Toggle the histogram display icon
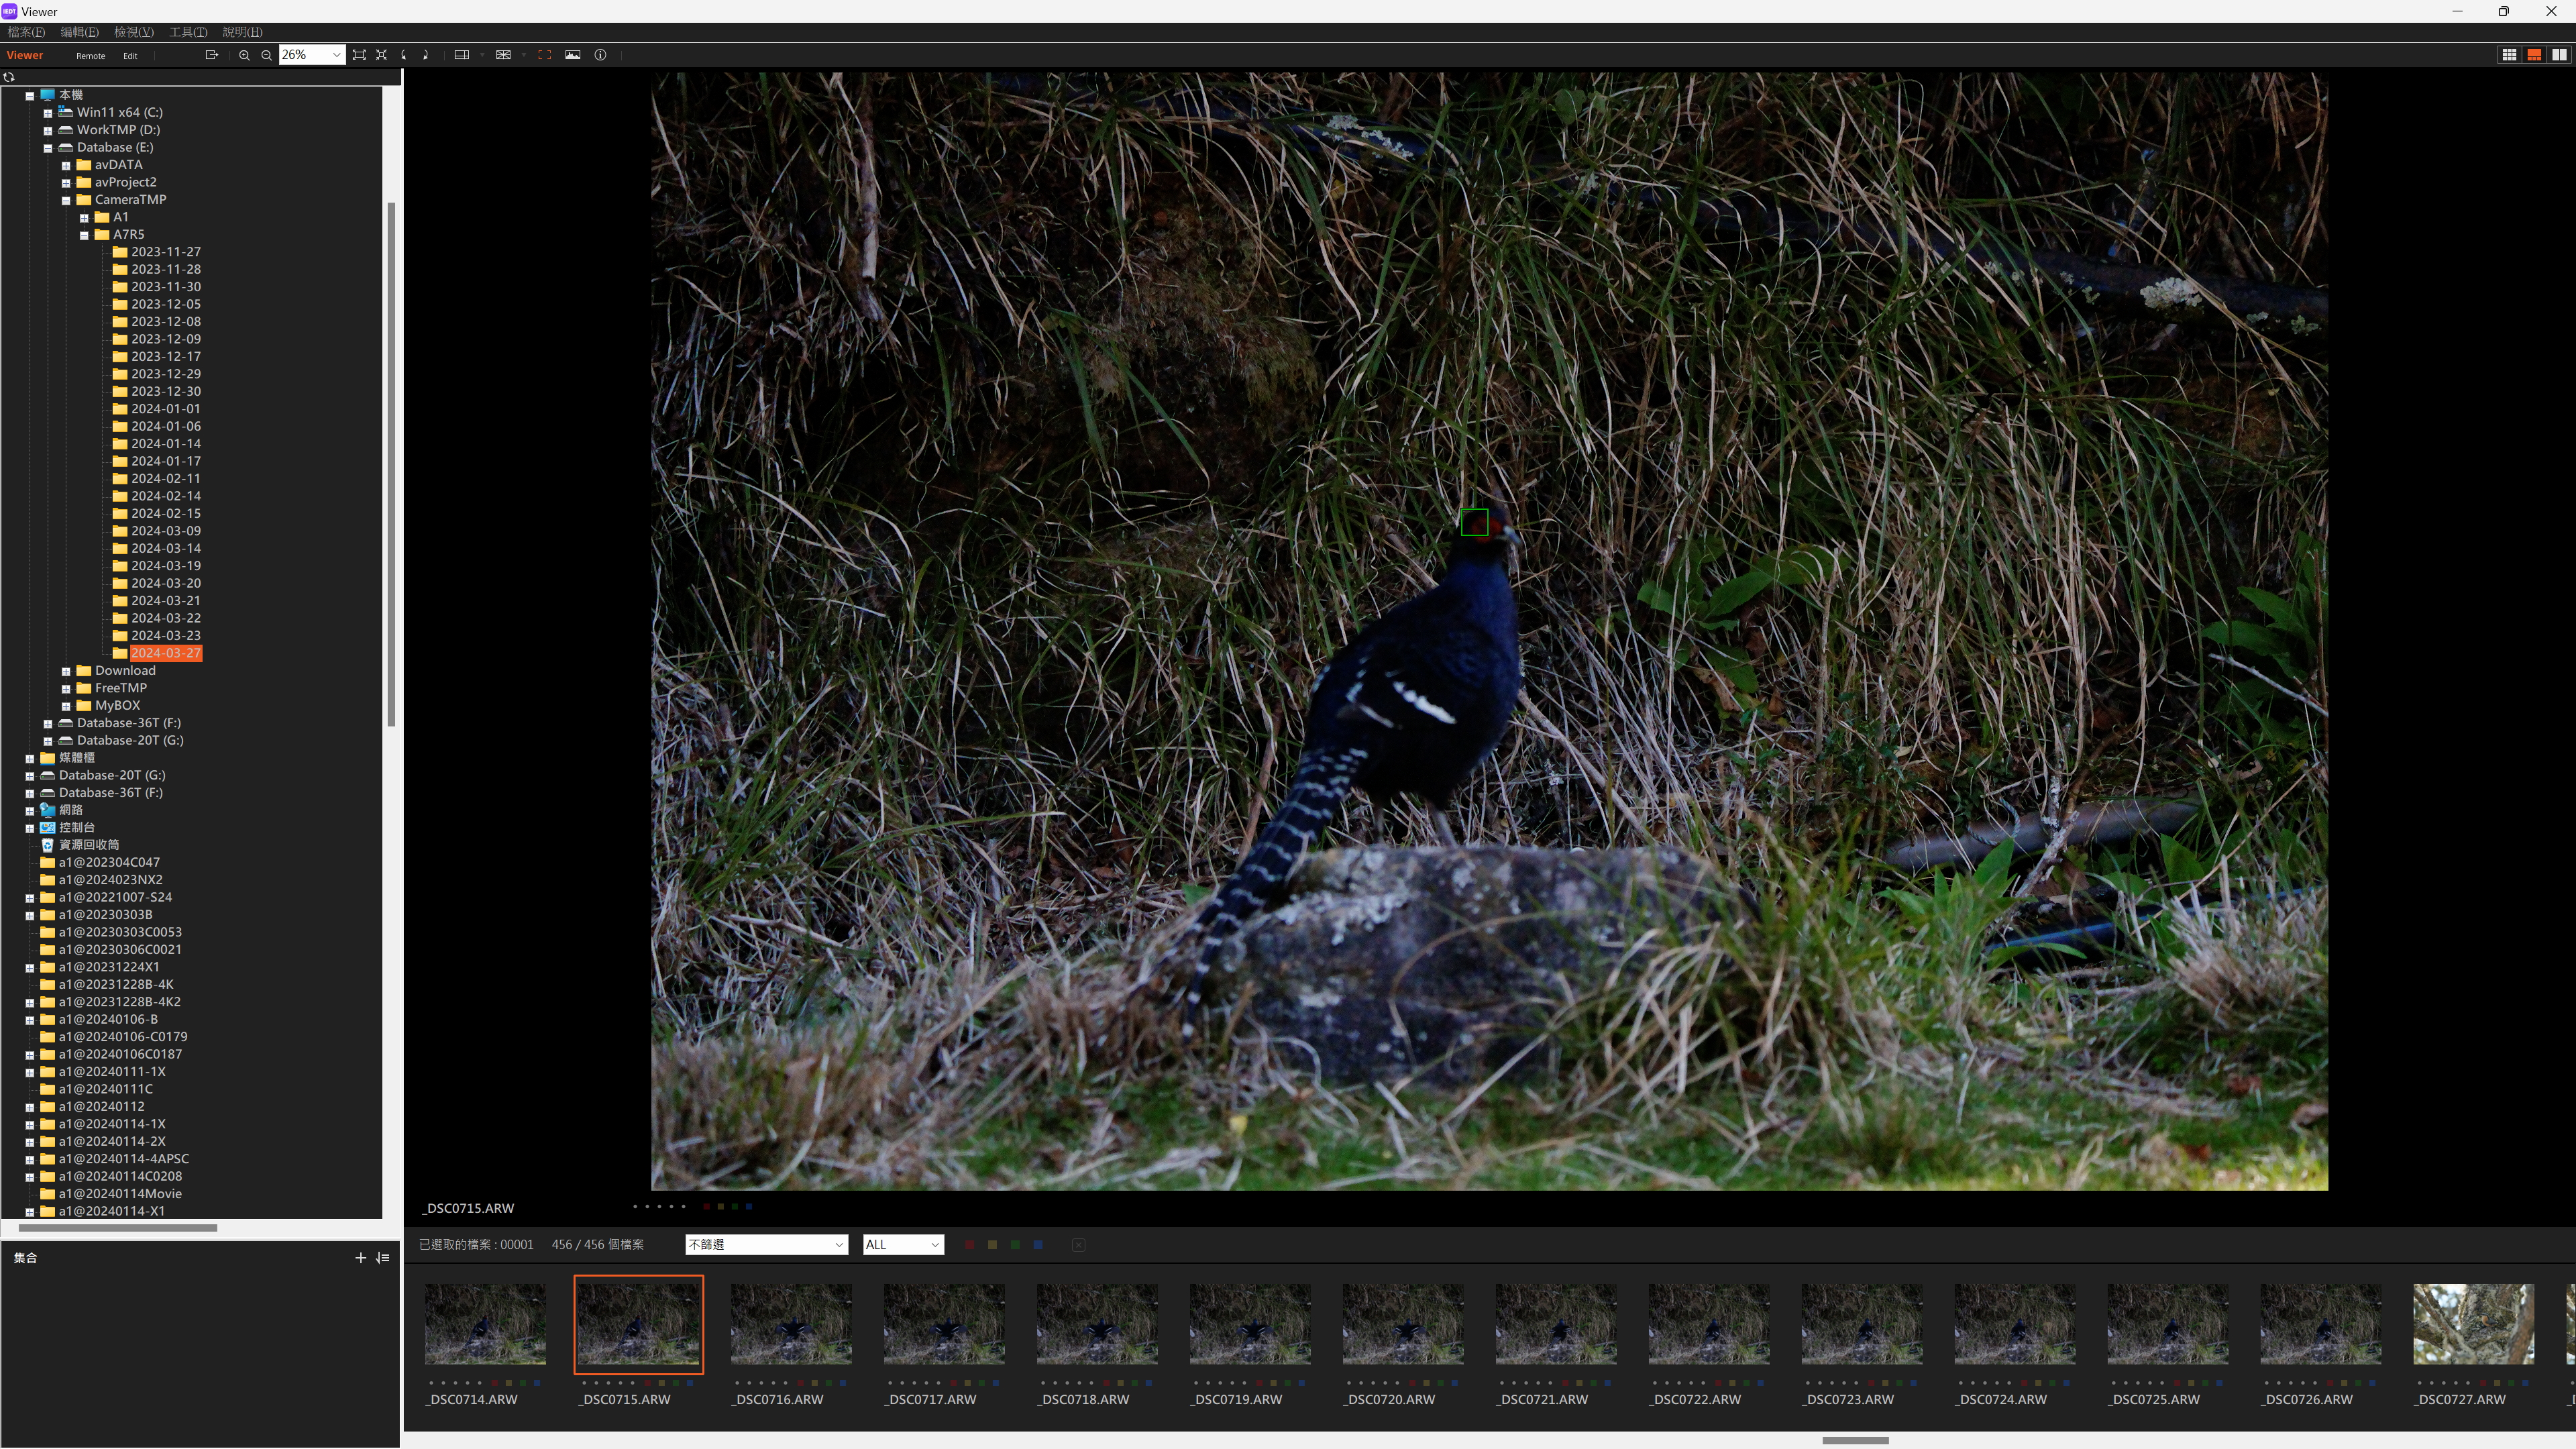Screen dimensions: 2576x1449 [573, 55]
